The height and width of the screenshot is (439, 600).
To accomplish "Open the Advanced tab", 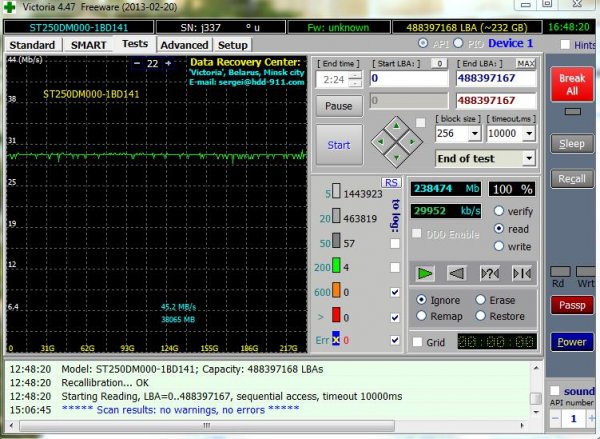I will pyautogui.click(x=184, y=45).
